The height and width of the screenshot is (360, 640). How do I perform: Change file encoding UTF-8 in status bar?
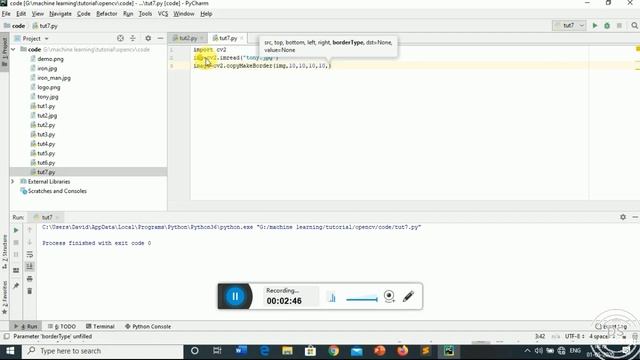[x=574, y=336]
